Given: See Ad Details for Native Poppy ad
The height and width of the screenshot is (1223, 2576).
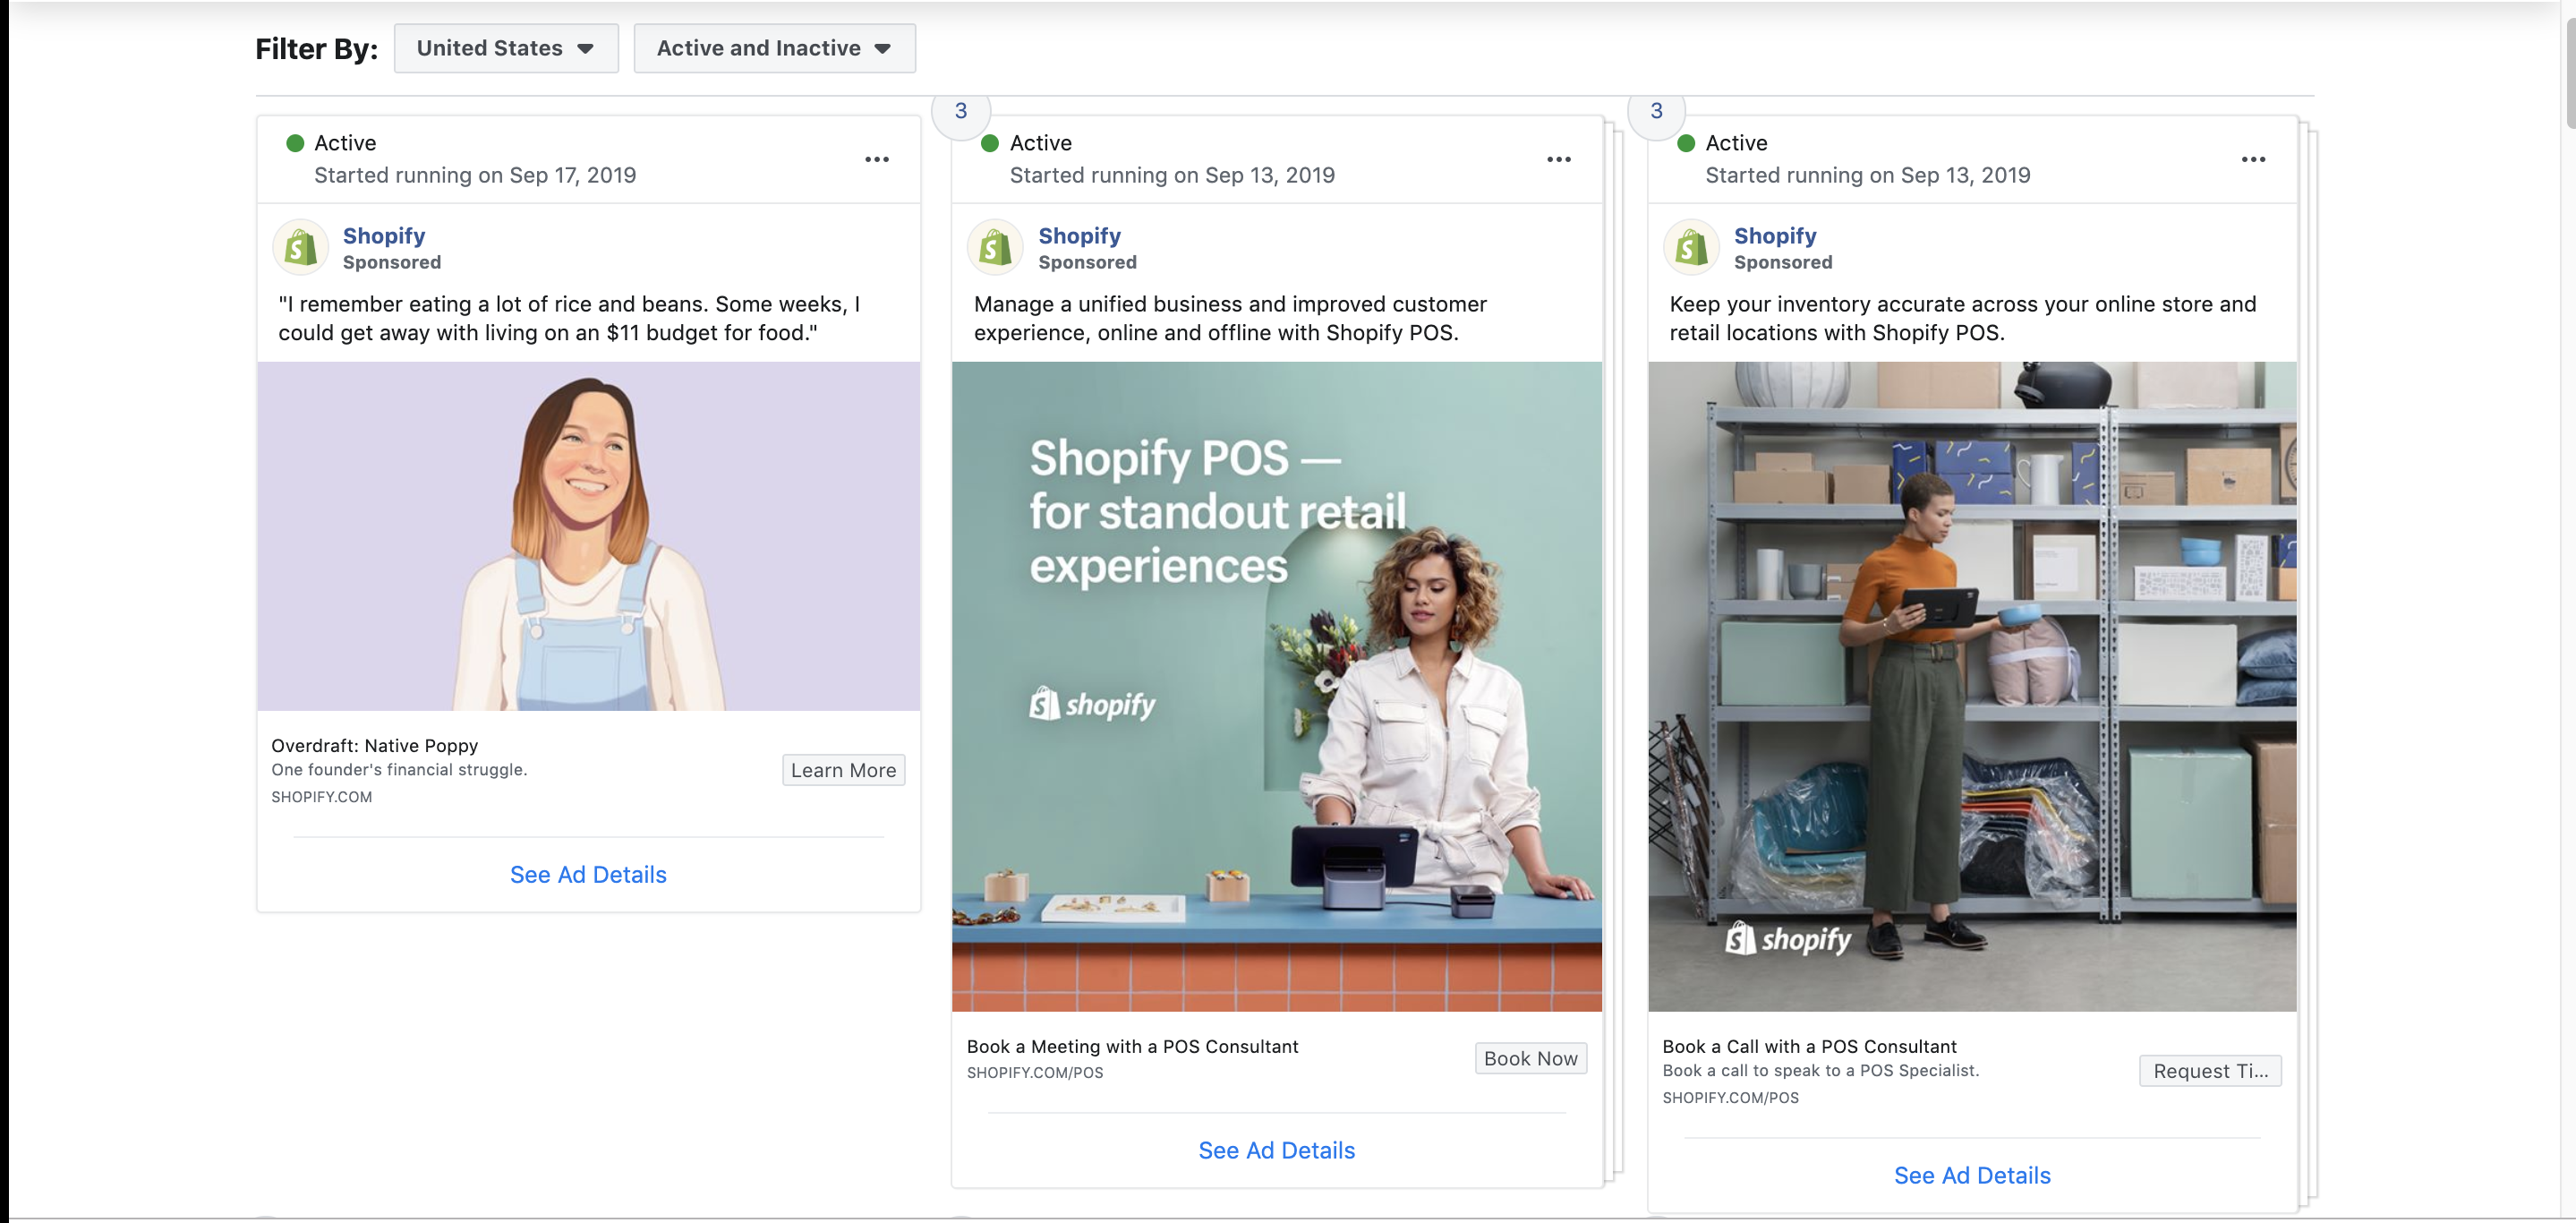Looking at the screenshot, I should coord(588,874).
